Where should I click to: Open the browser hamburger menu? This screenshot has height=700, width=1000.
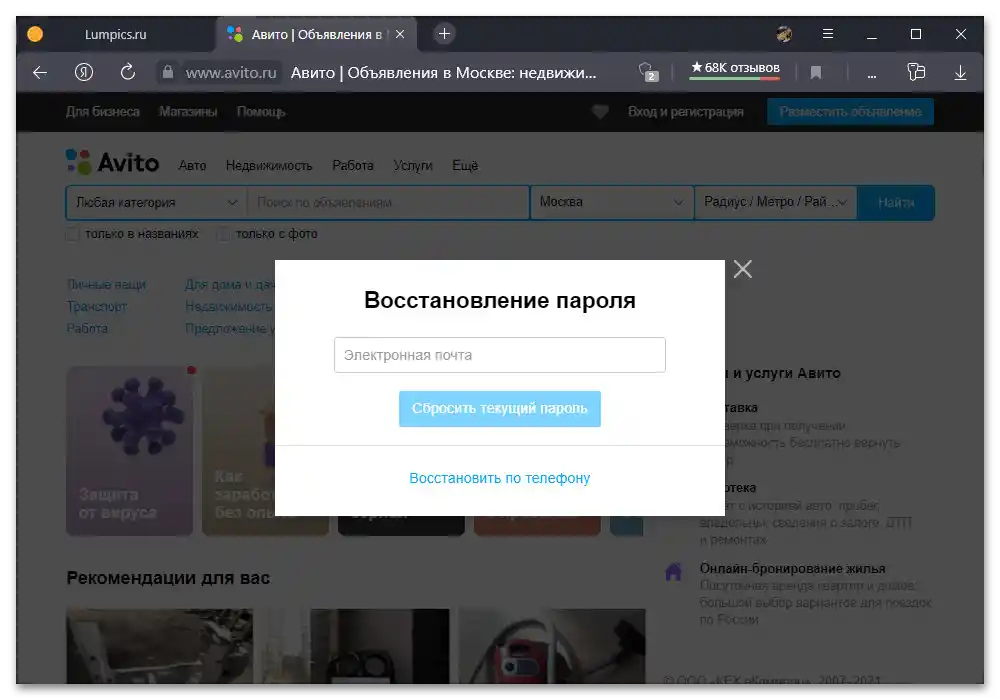pos(828,34)
